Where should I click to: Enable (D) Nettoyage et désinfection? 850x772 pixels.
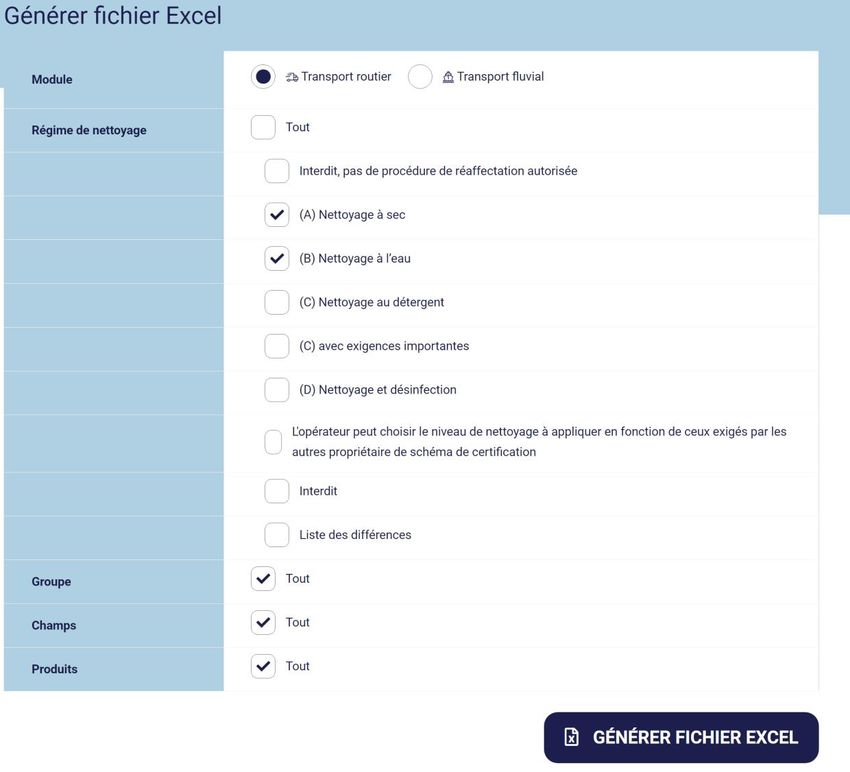(x=277, y=390)
